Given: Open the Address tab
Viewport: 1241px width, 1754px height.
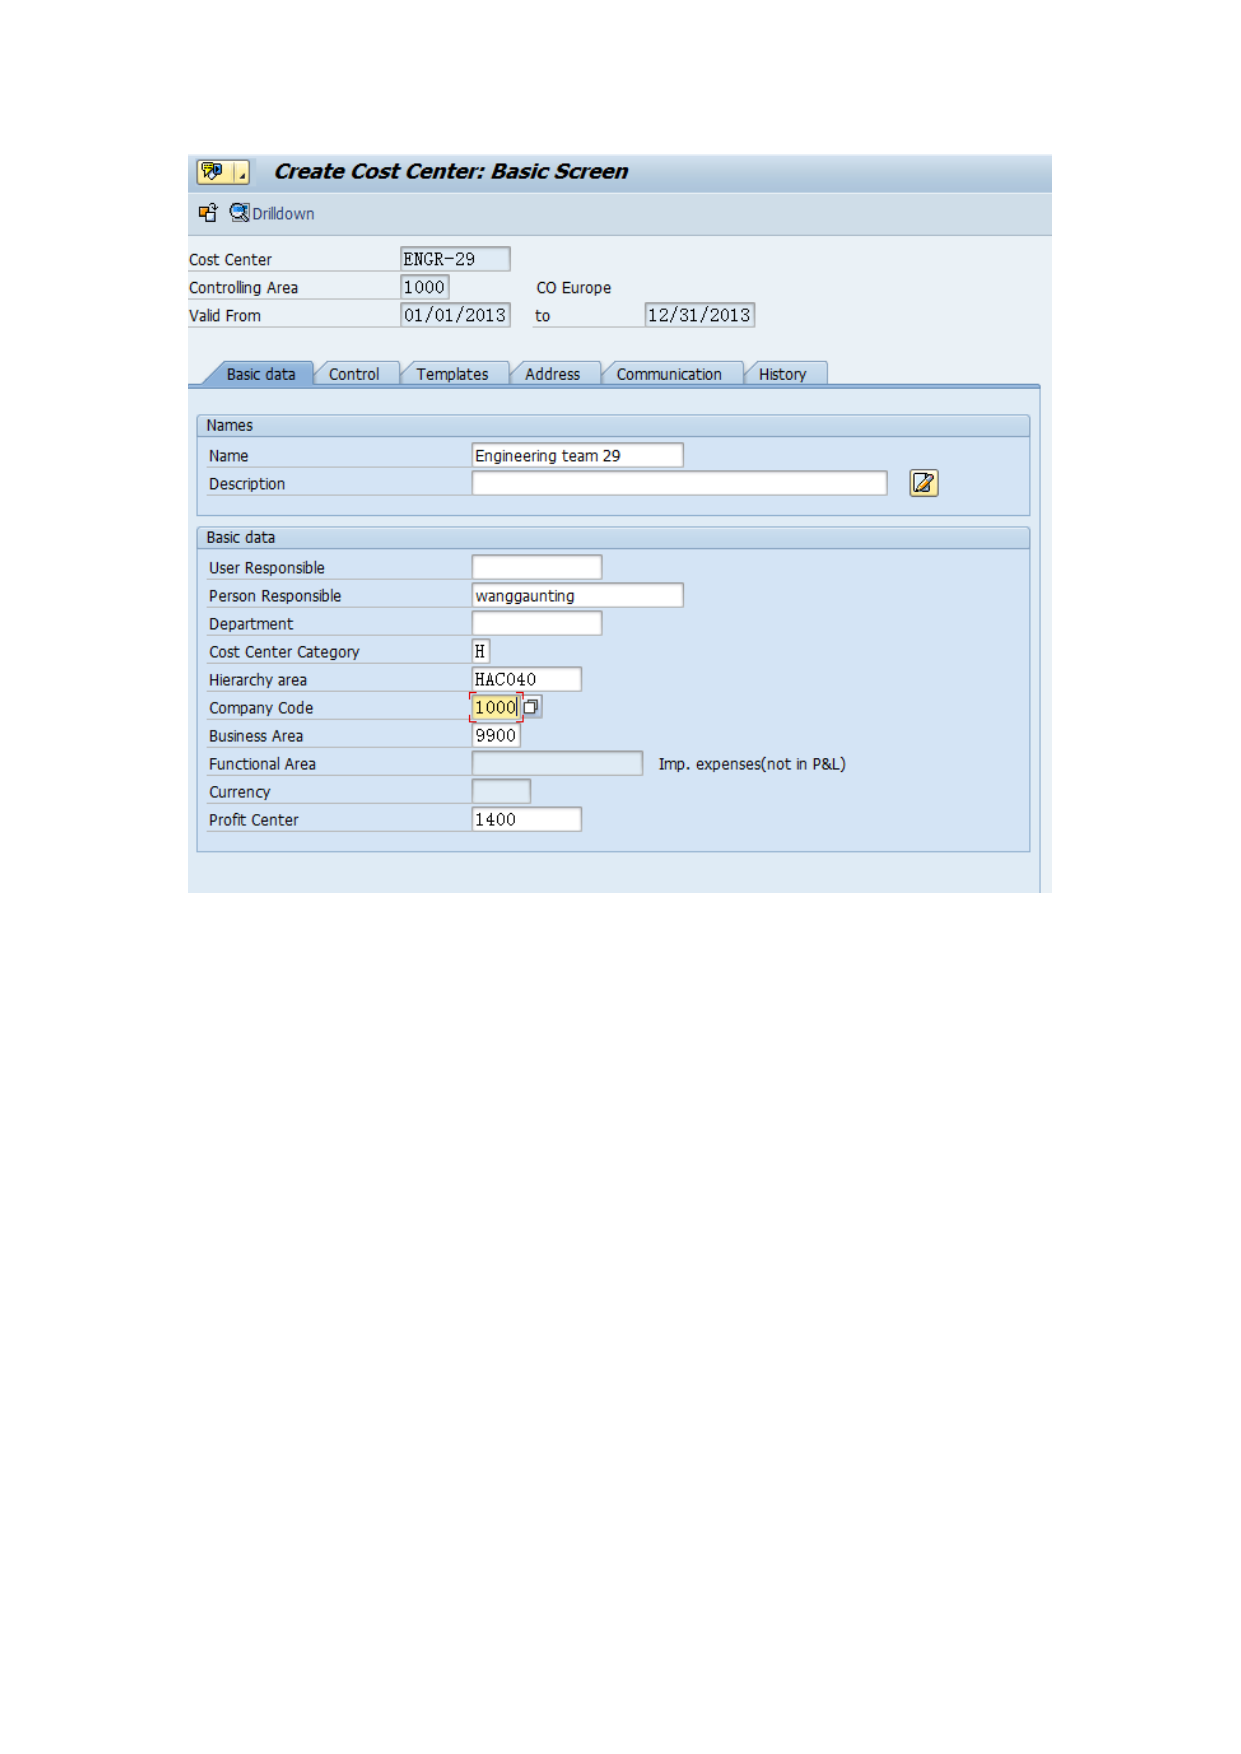Looking at the screenshot, I should coord(552,374).
